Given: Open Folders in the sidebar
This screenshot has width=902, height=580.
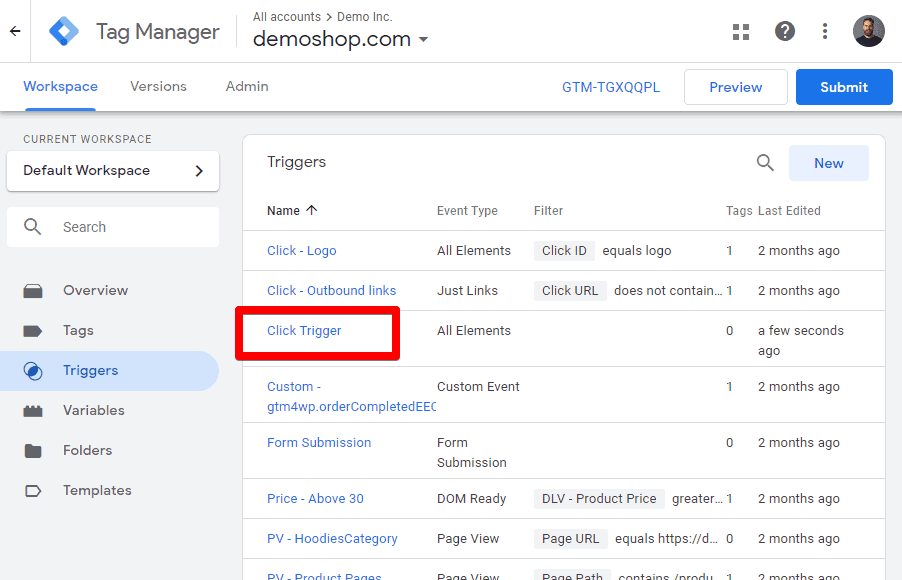Looking at the screenshot, I should tap(87, 450).
